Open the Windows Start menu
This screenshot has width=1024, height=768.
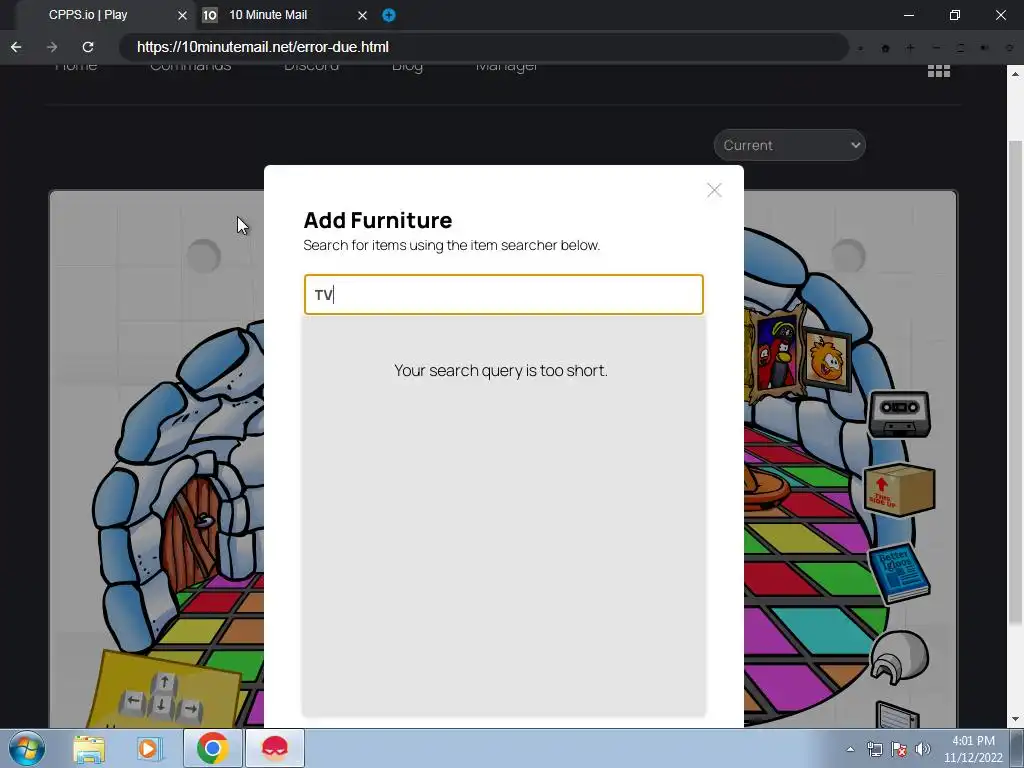click(27, 748)
